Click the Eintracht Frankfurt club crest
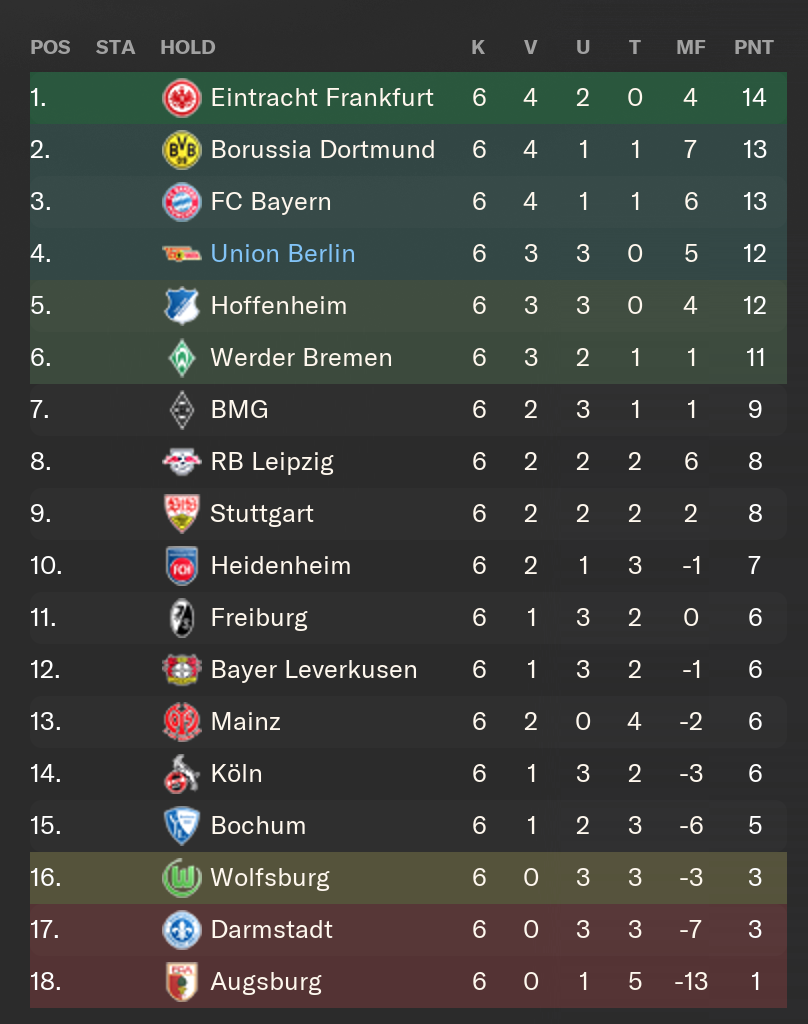Screen dimensions: 808x1024 (182, 98)
